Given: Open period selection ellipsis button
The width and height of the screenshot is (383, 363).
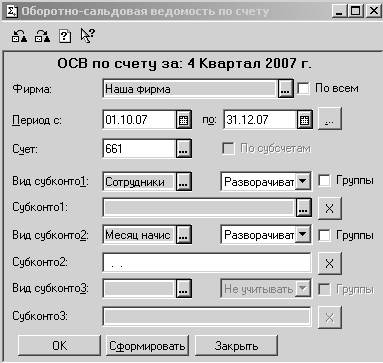Looking at the screenshot, I should [x=330, y=119].
